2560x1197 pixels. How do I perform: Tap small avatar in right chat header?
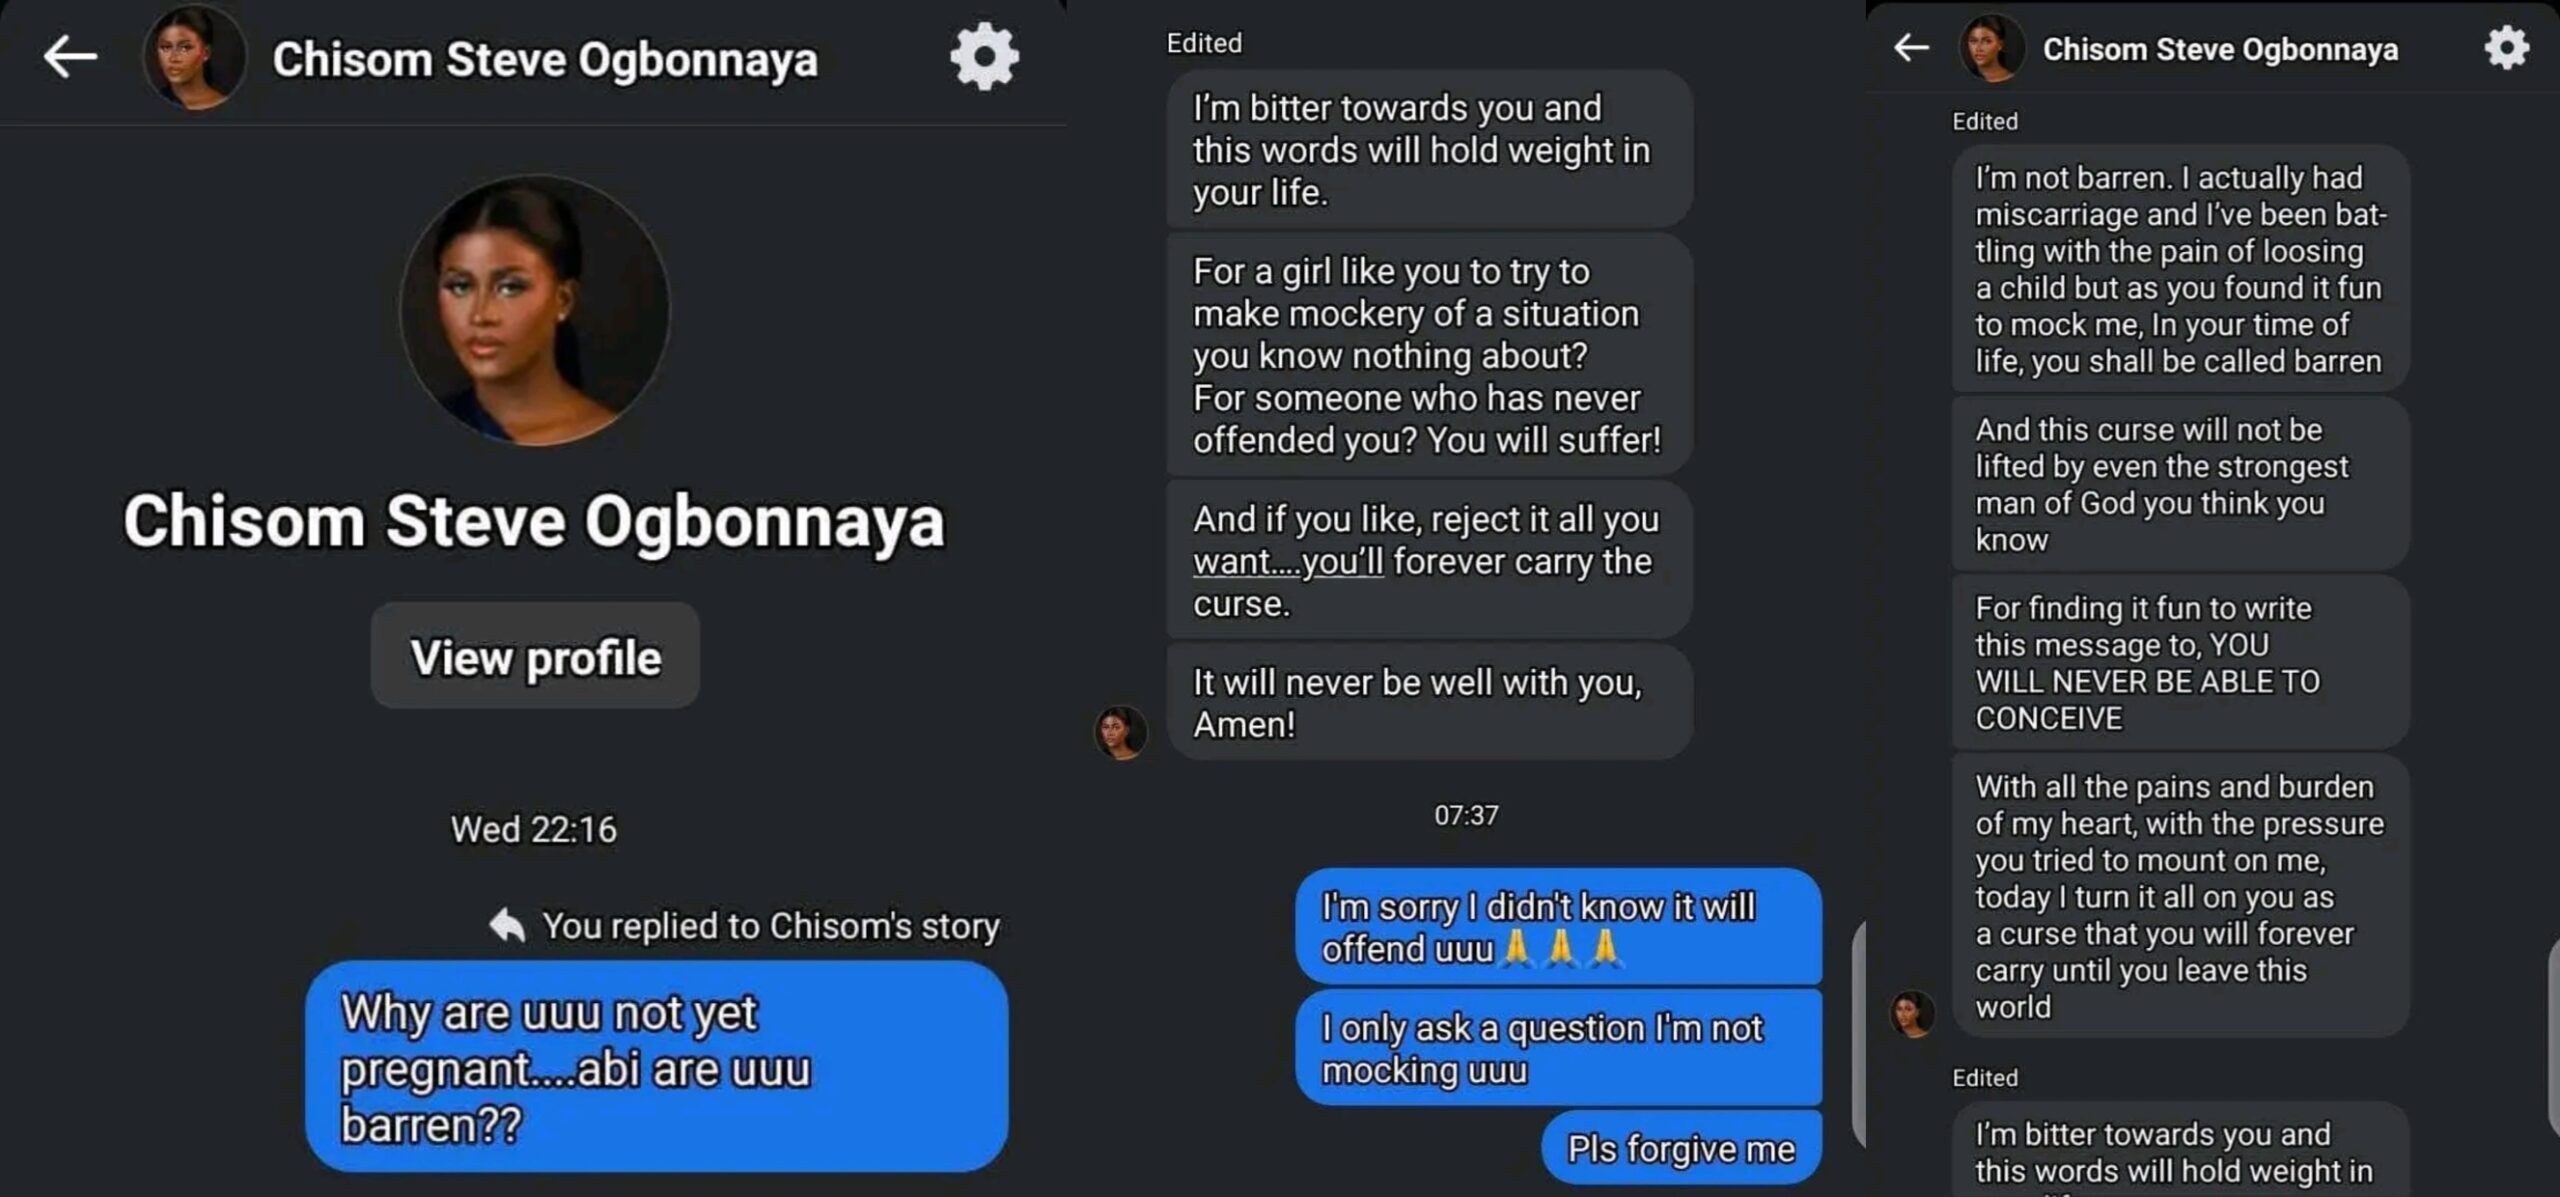click(x=1992, y=47)
